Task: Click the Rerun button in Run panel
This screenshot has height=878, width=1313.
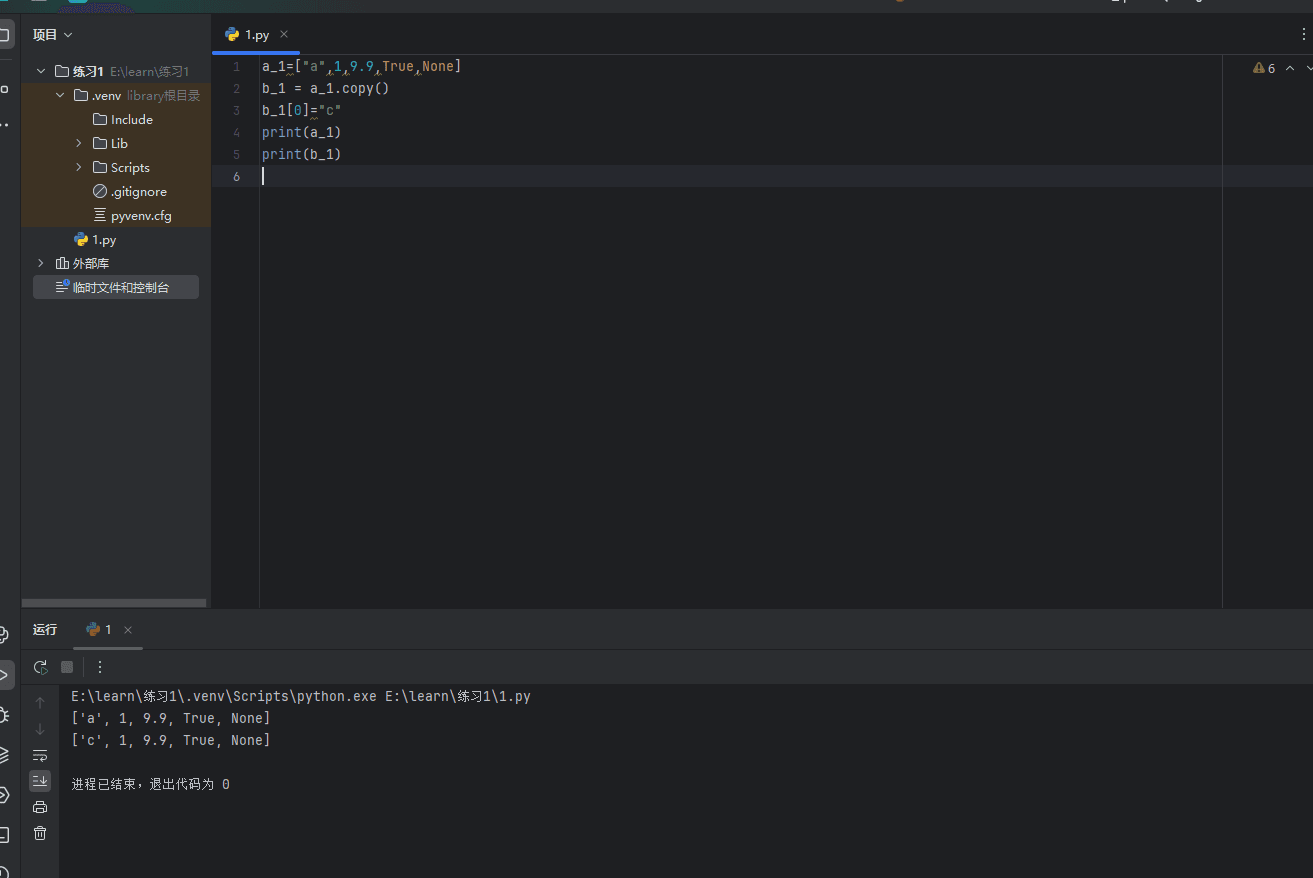Action: coord(40,667)
